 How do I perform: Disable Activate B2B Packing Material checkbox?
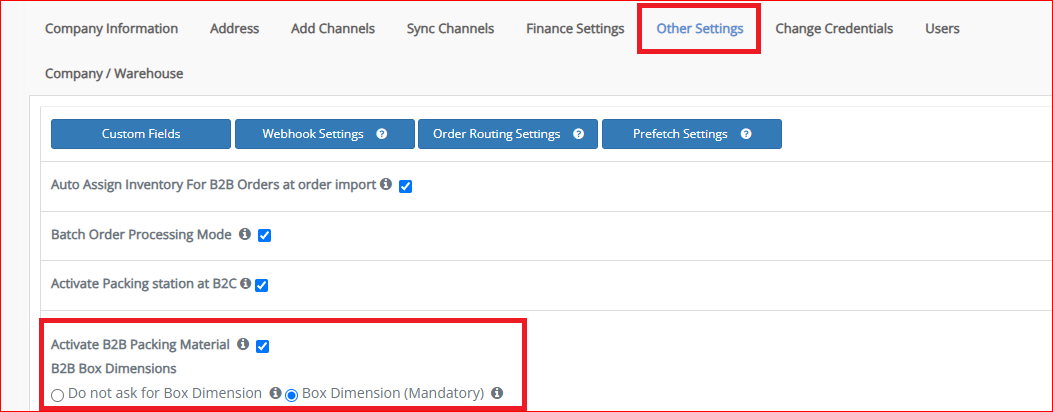[x=263, y=346]
